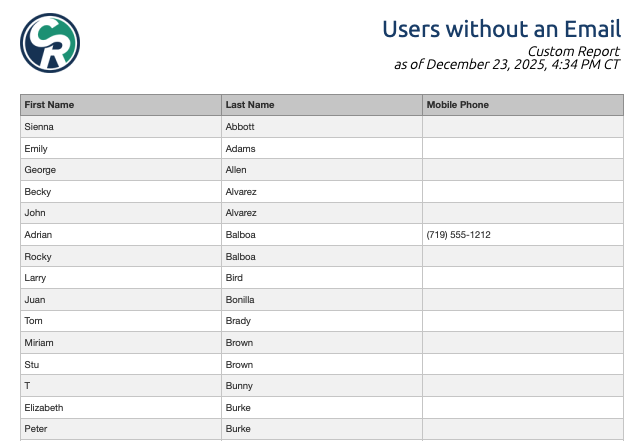The width and height of the screenshot is (641, 441).
Task: Select the Adrian first name cell
Action: (38, 235)
